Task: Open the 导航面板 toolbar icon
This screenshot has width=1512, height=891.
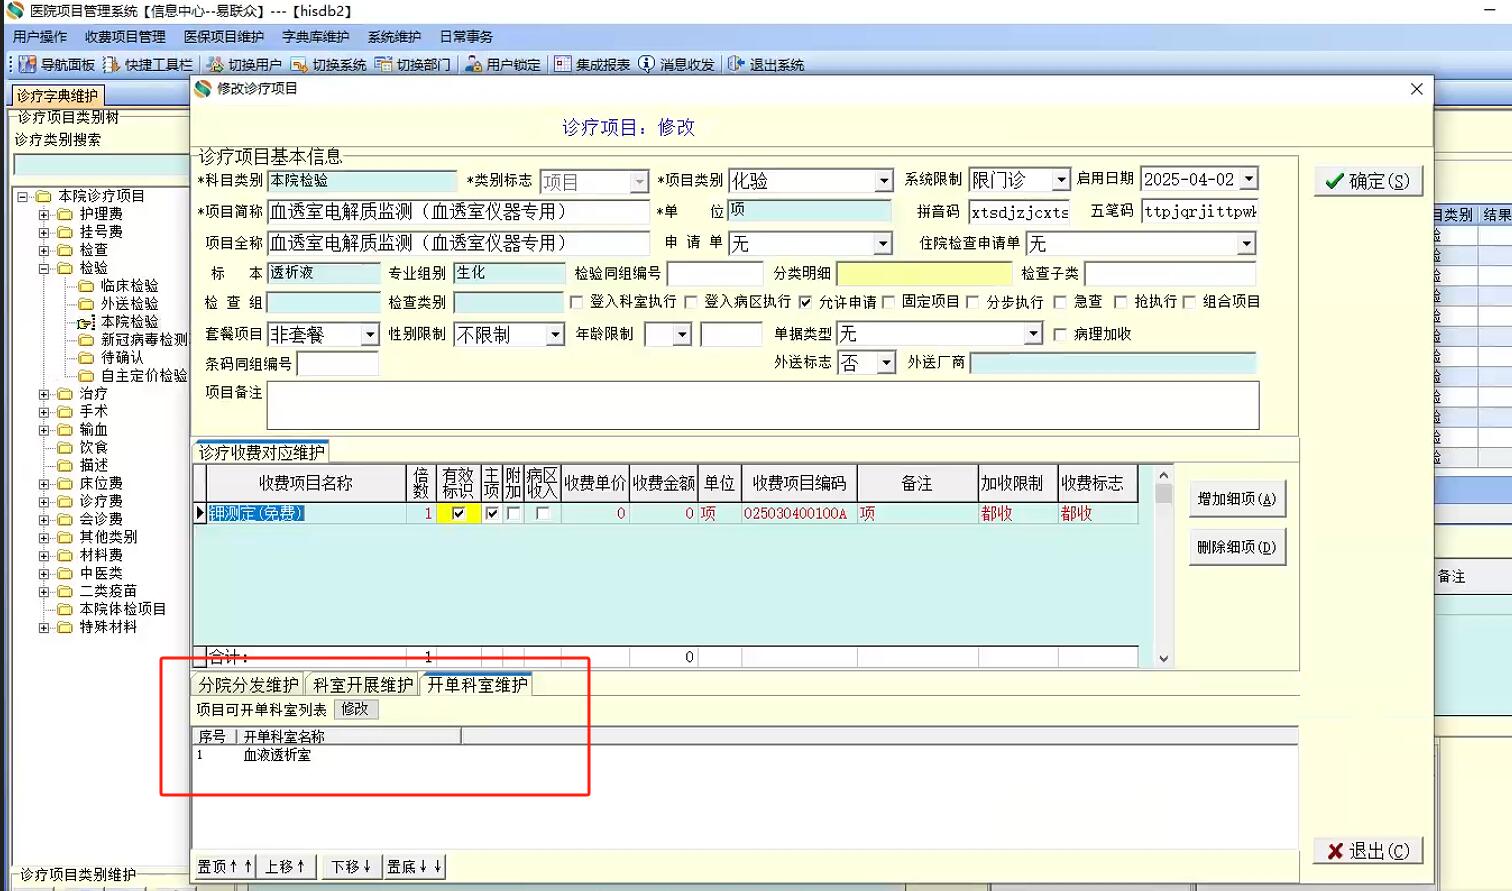Action: (27, 64)
